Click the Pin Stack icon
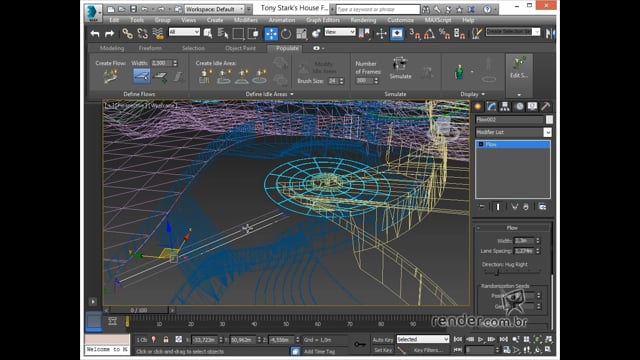Viewport: 640px width, 360px height. [x=482, y=207]
